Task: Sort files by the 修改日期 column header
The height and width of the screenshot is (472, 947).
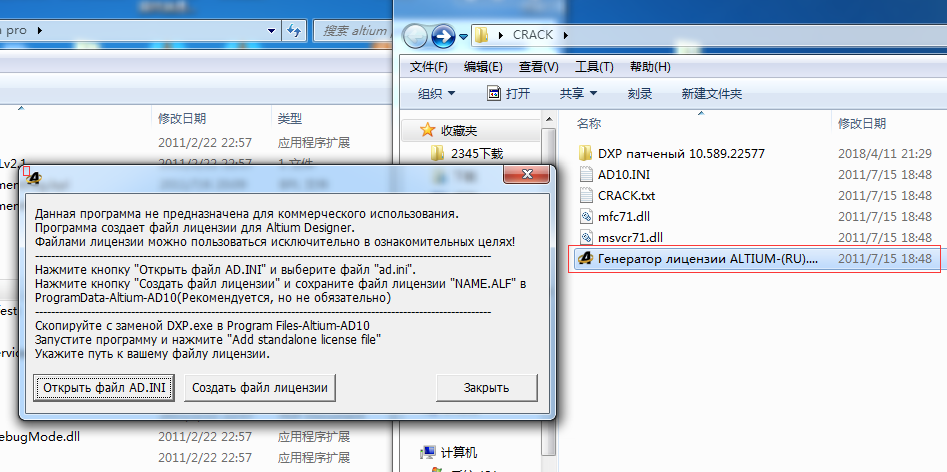Action: [x=862, y=122]
